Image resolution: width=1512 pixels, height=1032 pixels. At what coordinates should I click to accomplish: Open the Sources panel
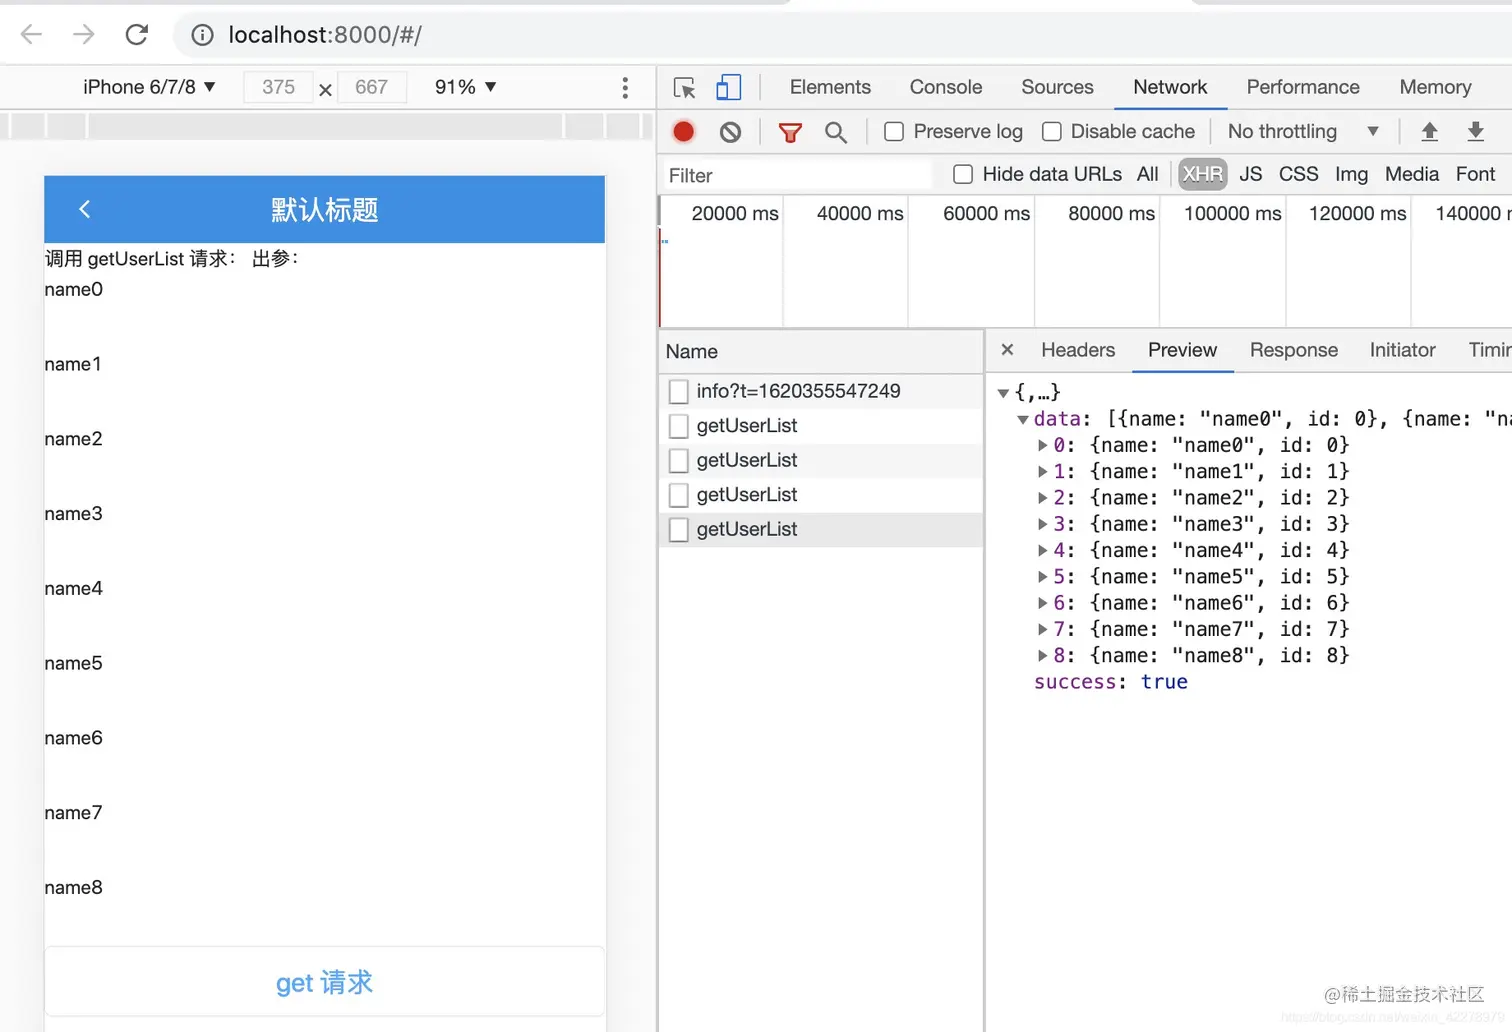click(x=1057, y=87)
